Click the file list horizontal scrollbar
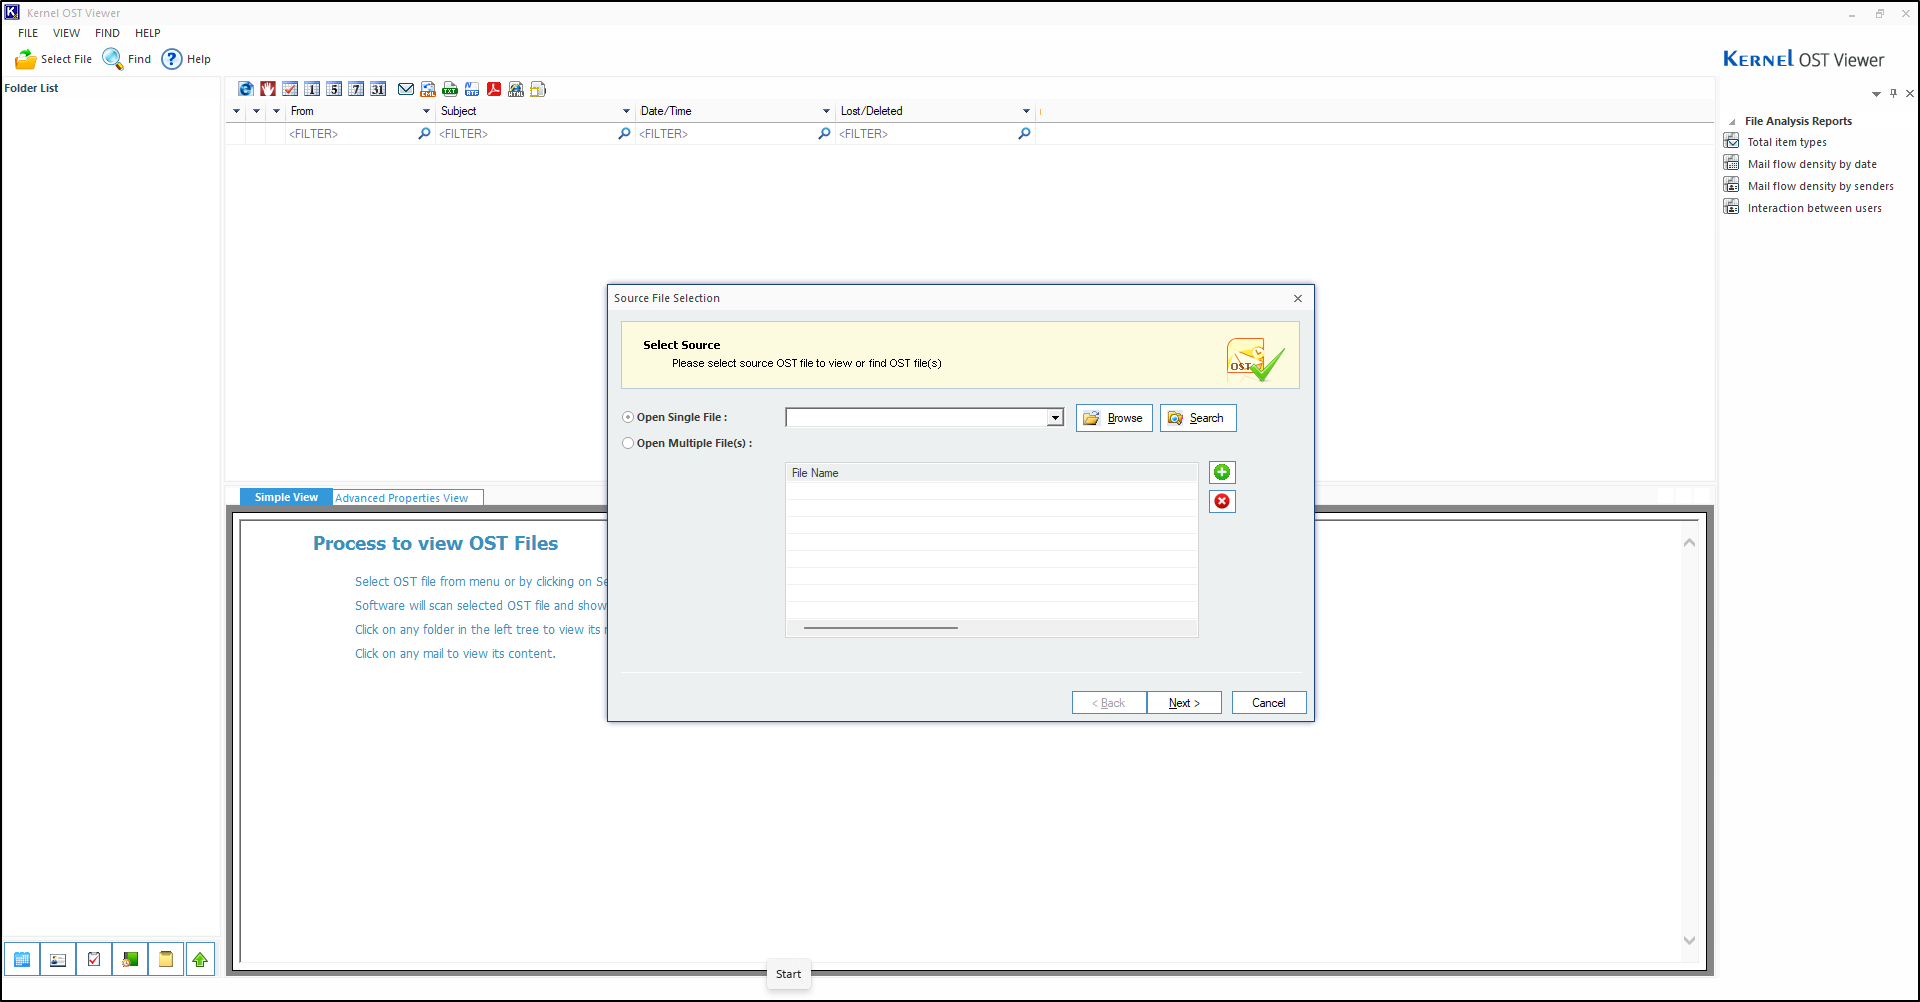 click(x=881, y=628)
